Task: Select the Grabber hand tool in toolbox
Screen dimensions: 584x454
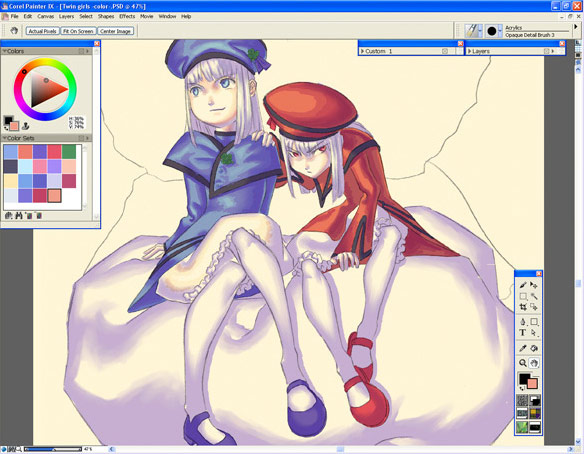Action: coord(534,363)
